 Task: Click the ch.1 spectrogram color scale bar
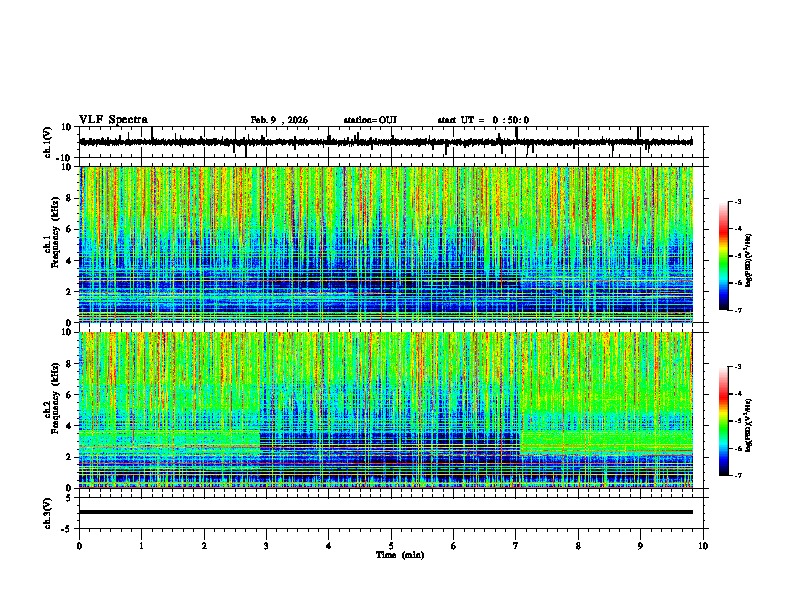tap(724, 256)
